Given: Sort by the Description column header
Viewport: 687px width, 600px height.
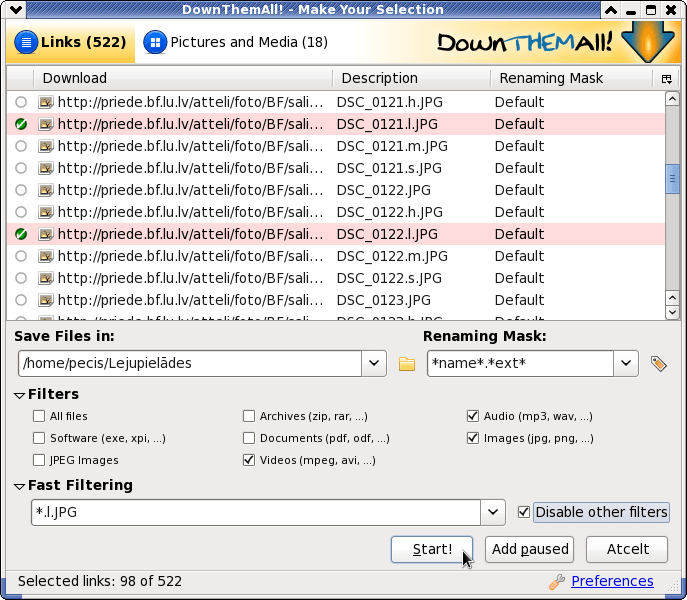Looking at the screenshot, I should point(411,78).
